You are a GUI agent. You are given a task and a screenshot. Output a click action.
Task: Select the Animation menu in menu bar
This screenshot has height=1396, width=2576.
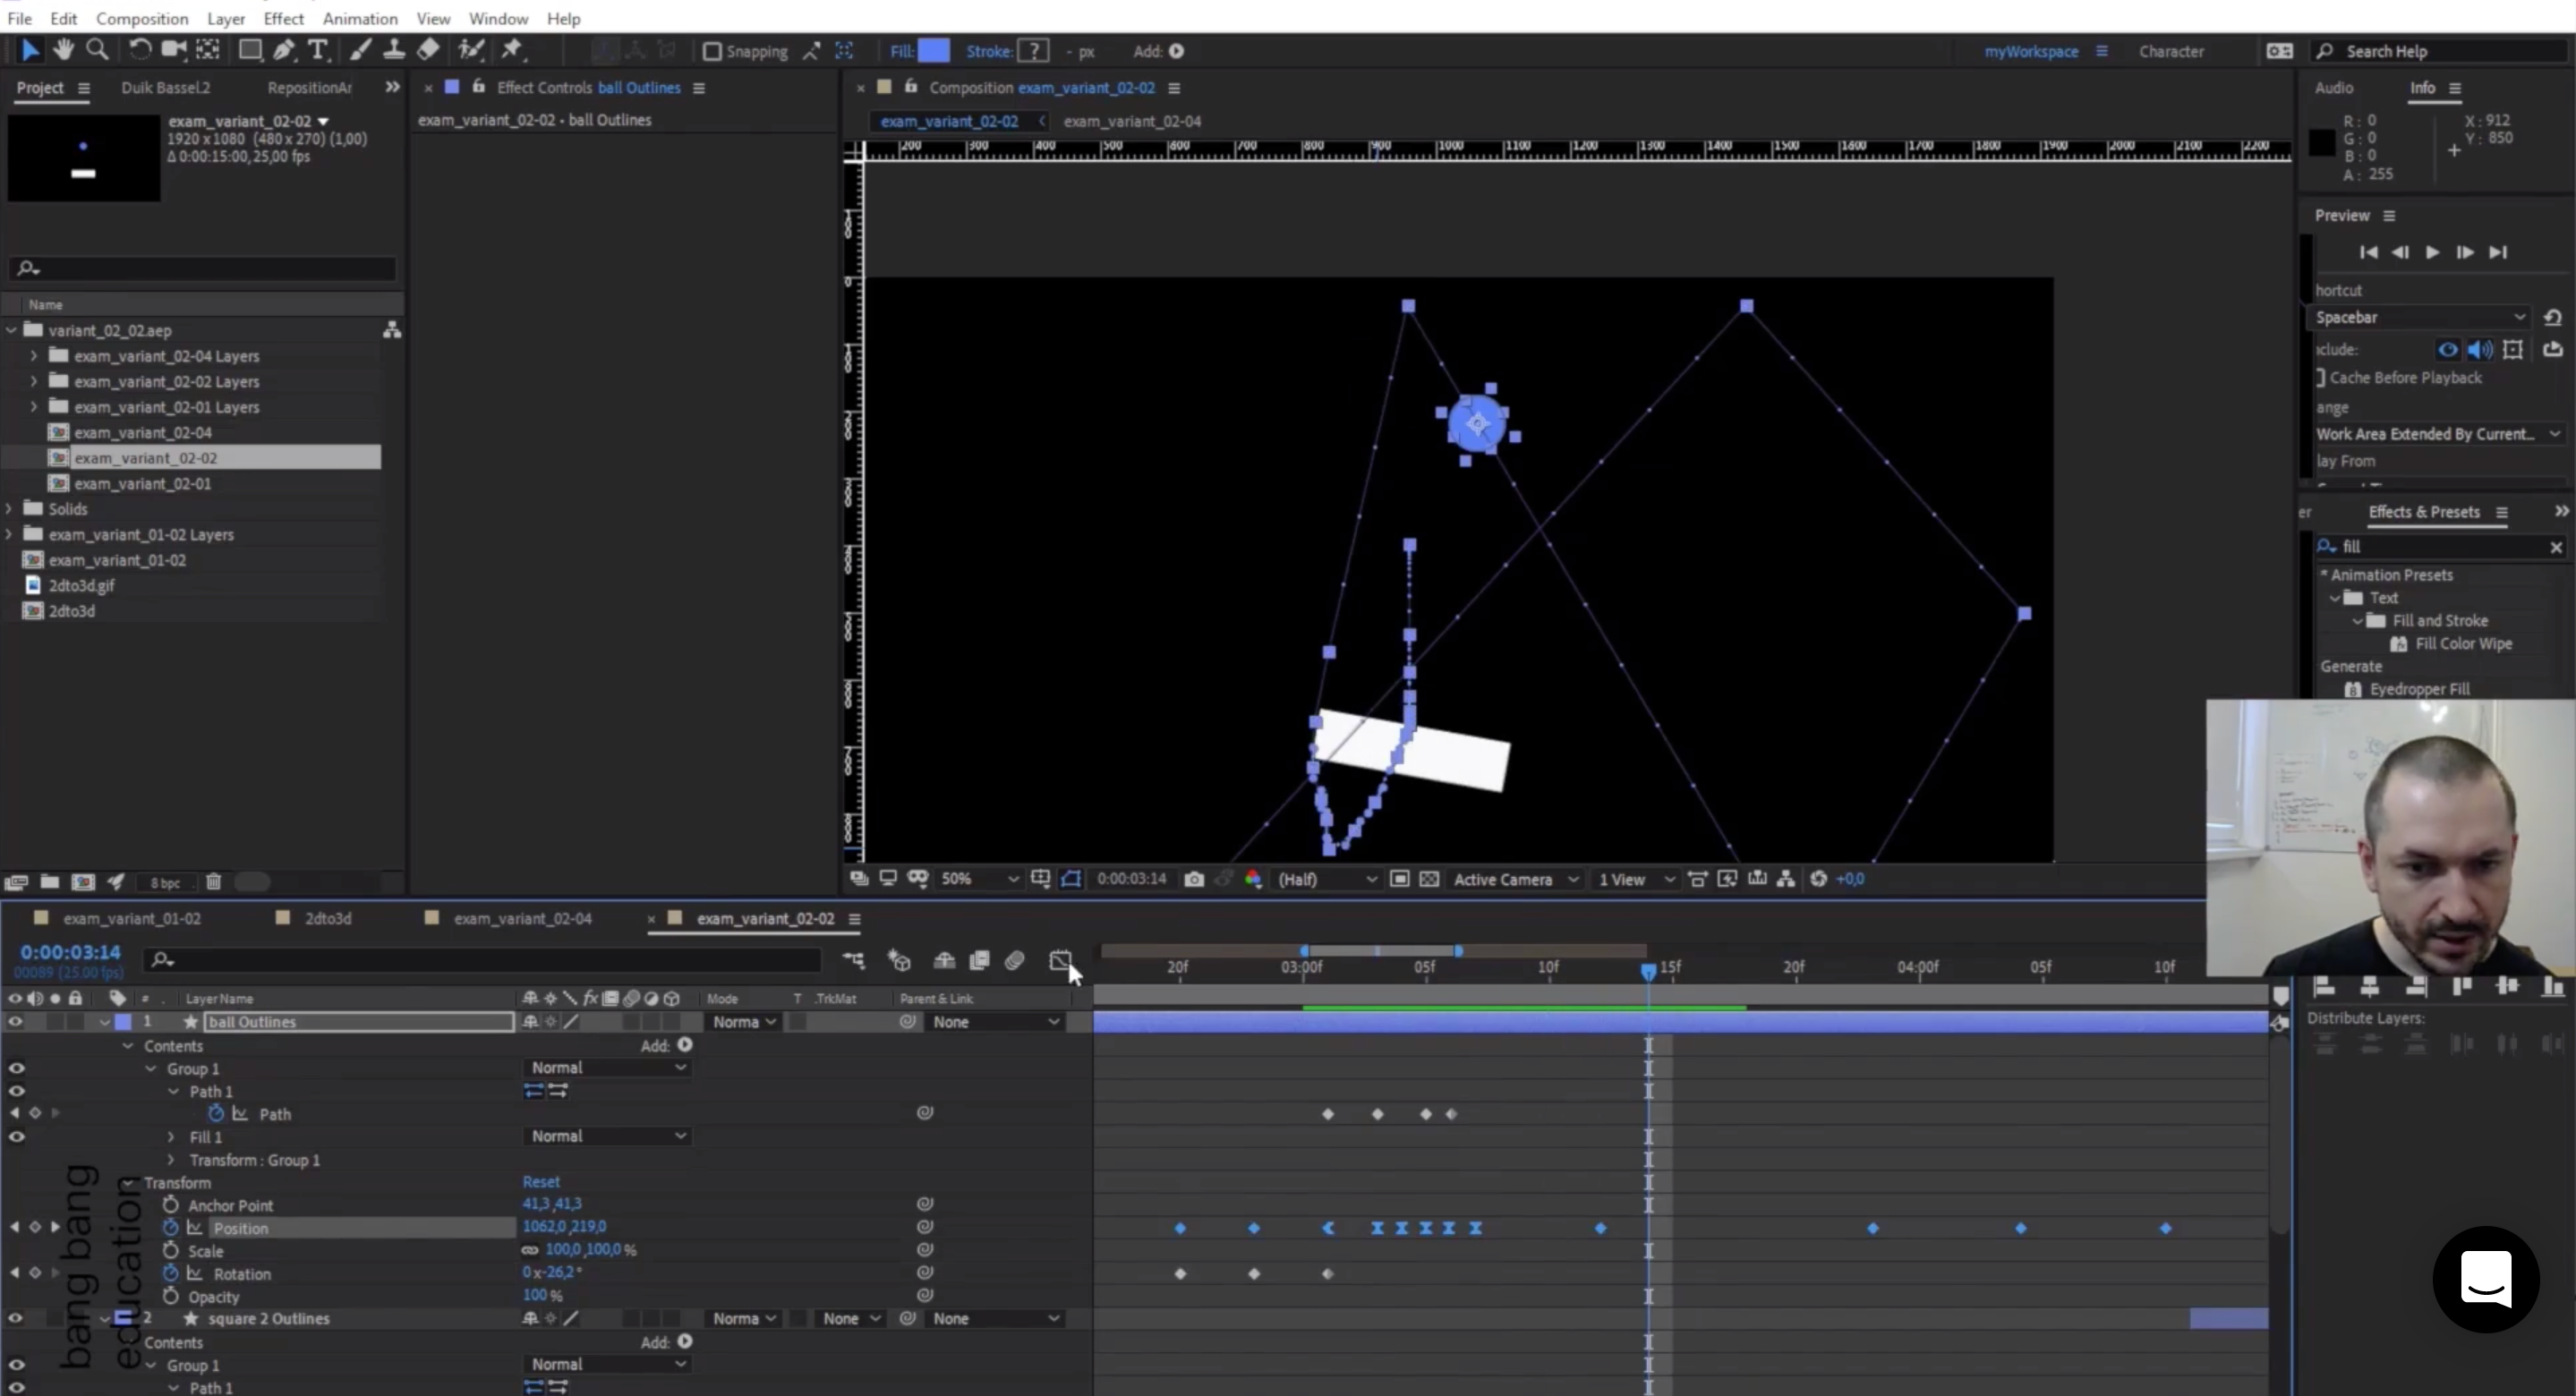pyautogui.click(x=360, y=19)
